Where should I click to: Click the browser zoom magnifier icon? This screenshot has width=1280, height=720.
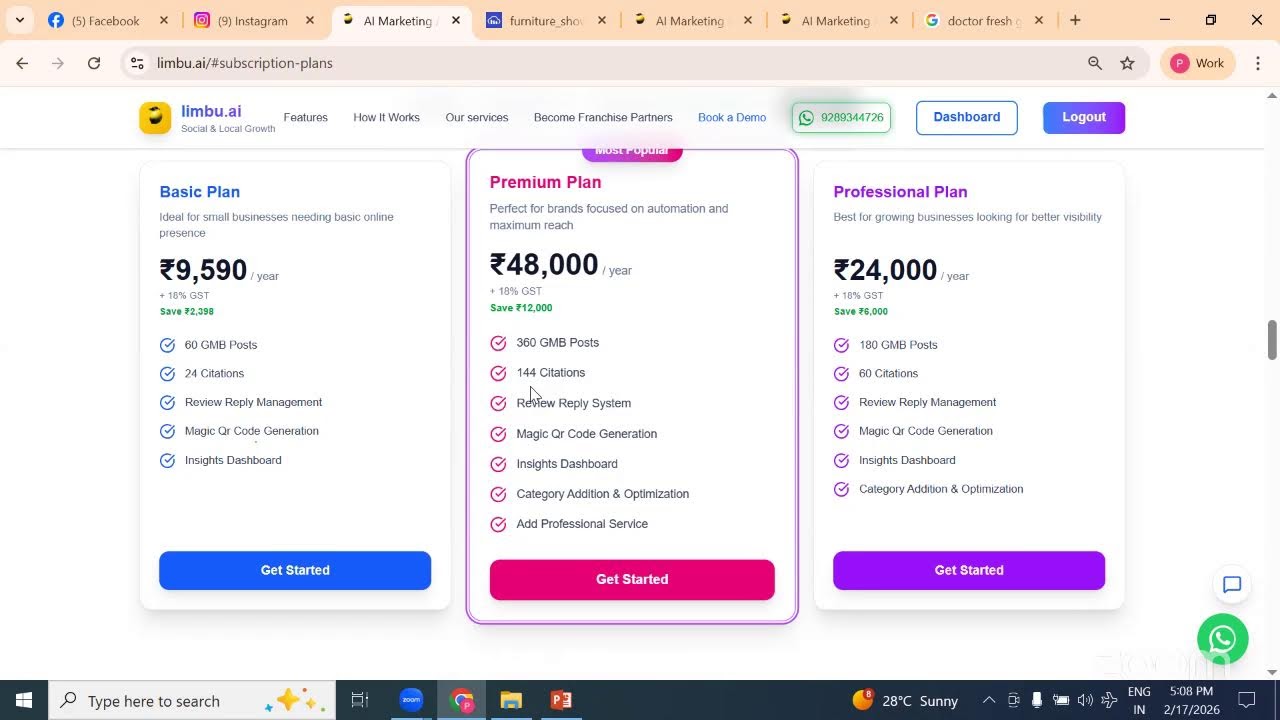[x=1095, y=63]
